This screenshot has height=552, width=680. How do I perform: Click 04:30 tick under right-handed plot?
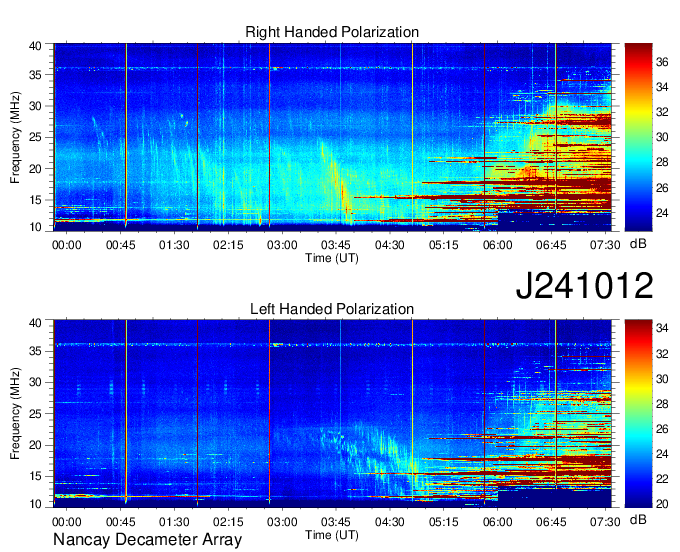[389, 245]
